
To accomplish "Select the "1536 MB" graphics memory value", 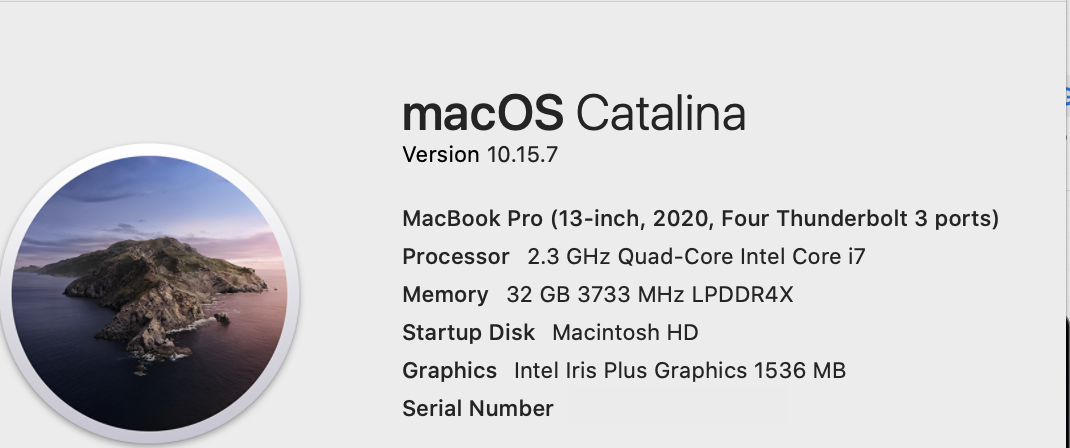I will tap(800, 371).
